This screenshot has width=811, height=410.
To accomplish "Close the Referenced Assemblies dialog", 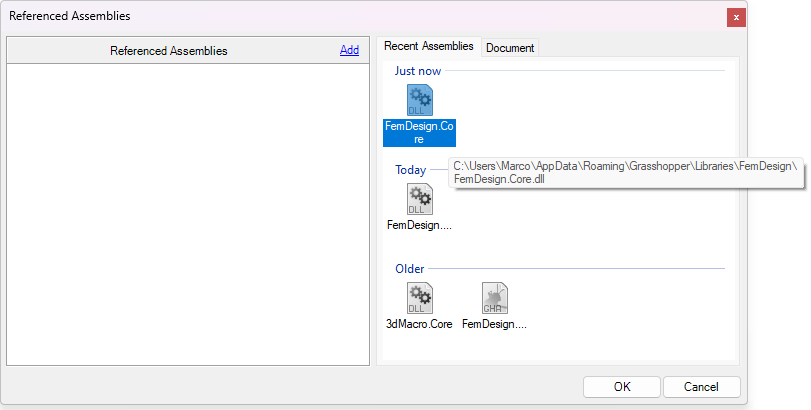I will tap(736, 17).
